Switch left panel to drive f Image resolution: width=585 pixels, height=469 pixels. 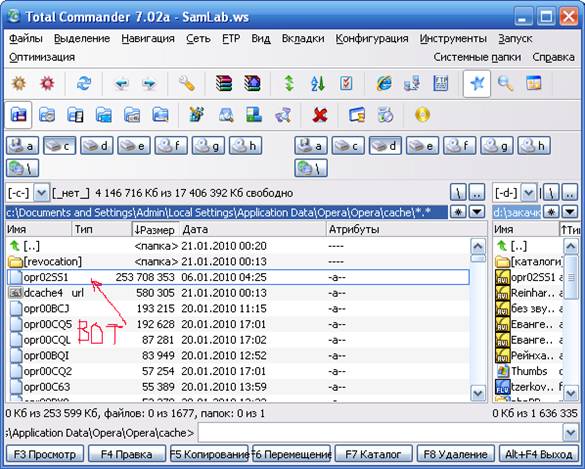click(171, 146)
